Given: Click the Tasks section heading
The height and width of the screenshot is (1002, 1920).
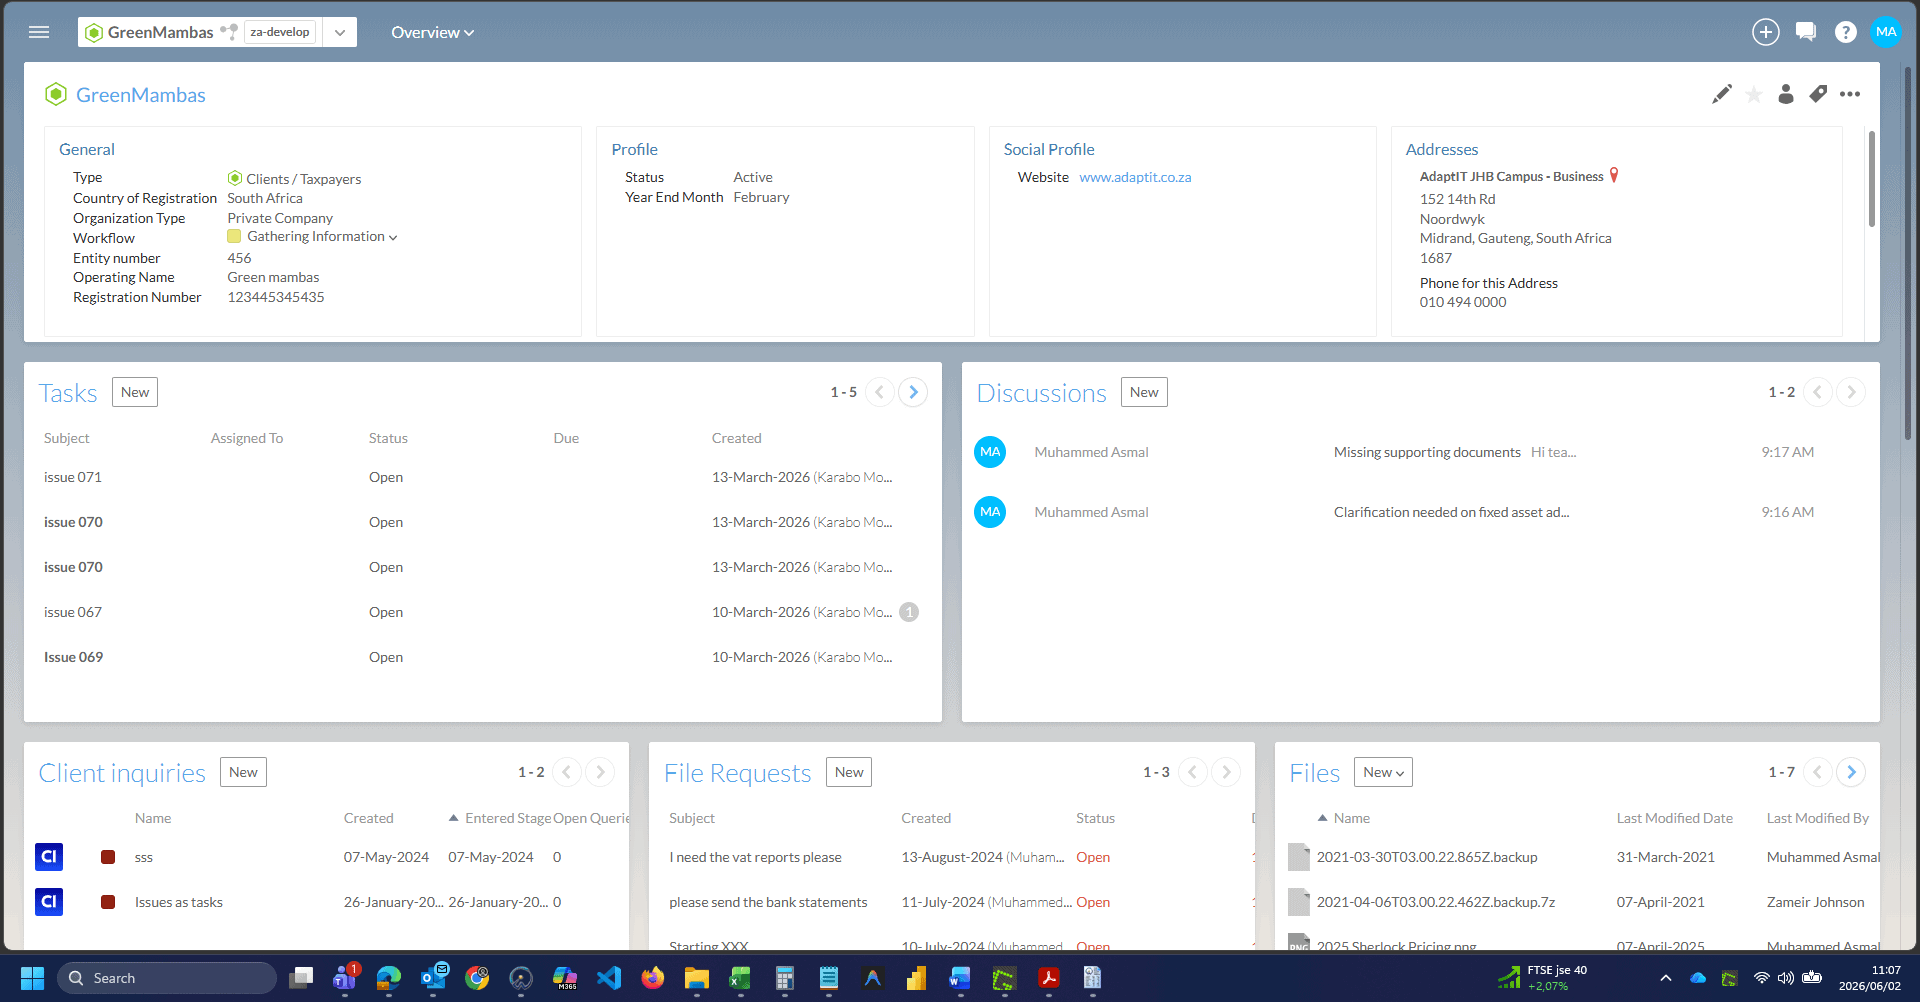Looking at the screenshot, I should pyautogui.click(x=68, y=393).
